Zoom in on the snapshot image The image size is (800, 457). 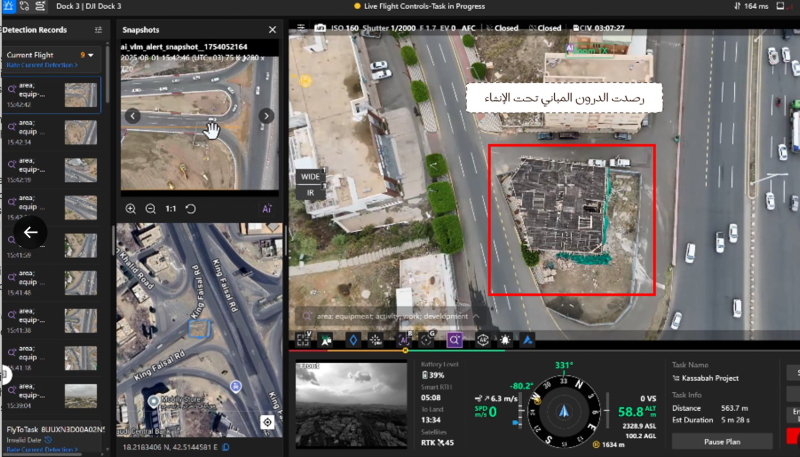[131, 209]
